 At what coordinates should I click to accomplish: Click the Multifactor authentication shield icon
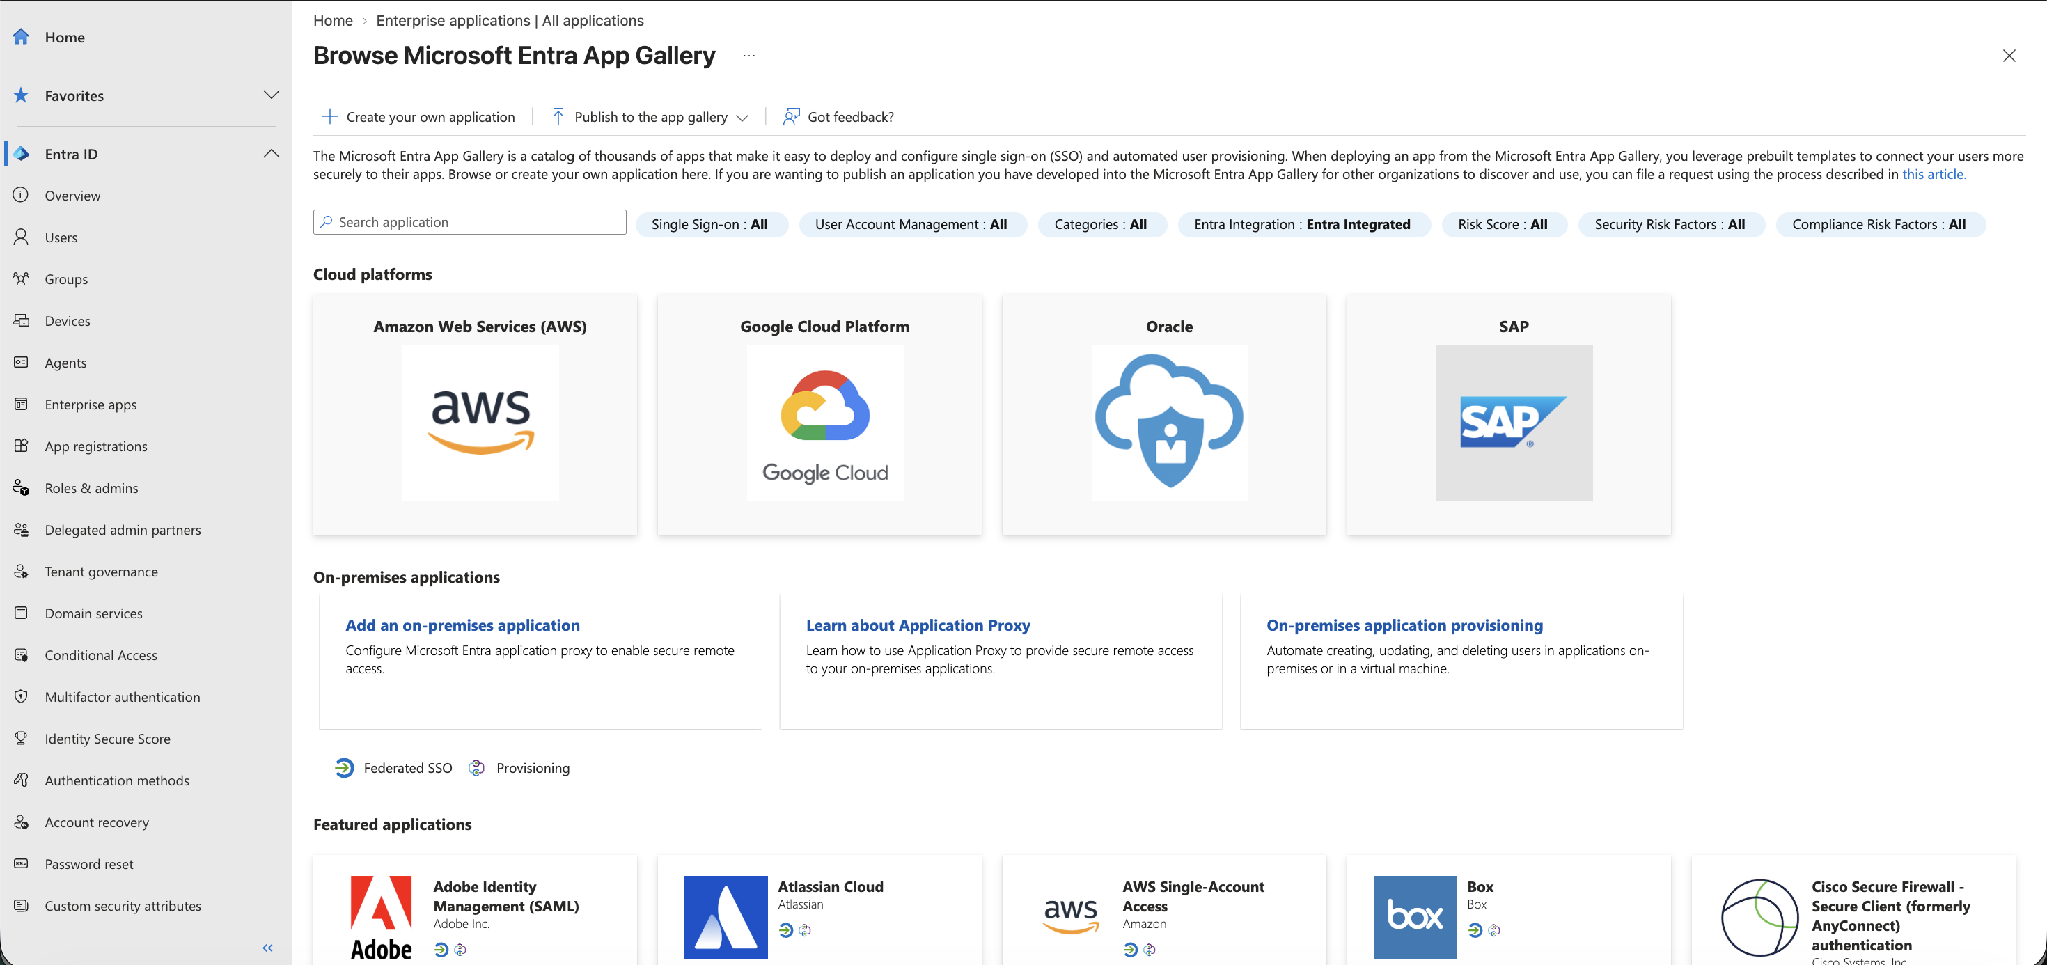pyautogui.click(x=21, y=697)
